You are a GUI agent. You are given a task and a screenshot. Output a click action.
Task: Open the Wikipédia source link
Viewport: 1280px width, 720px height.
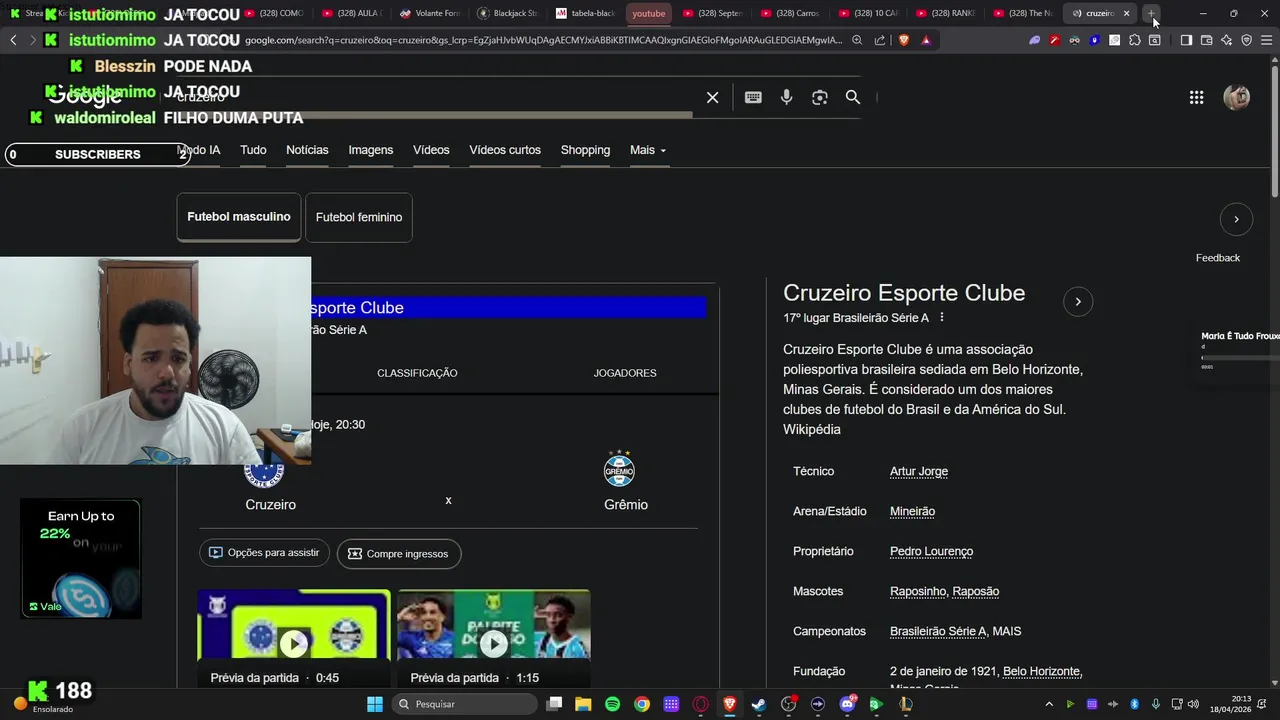812,430
